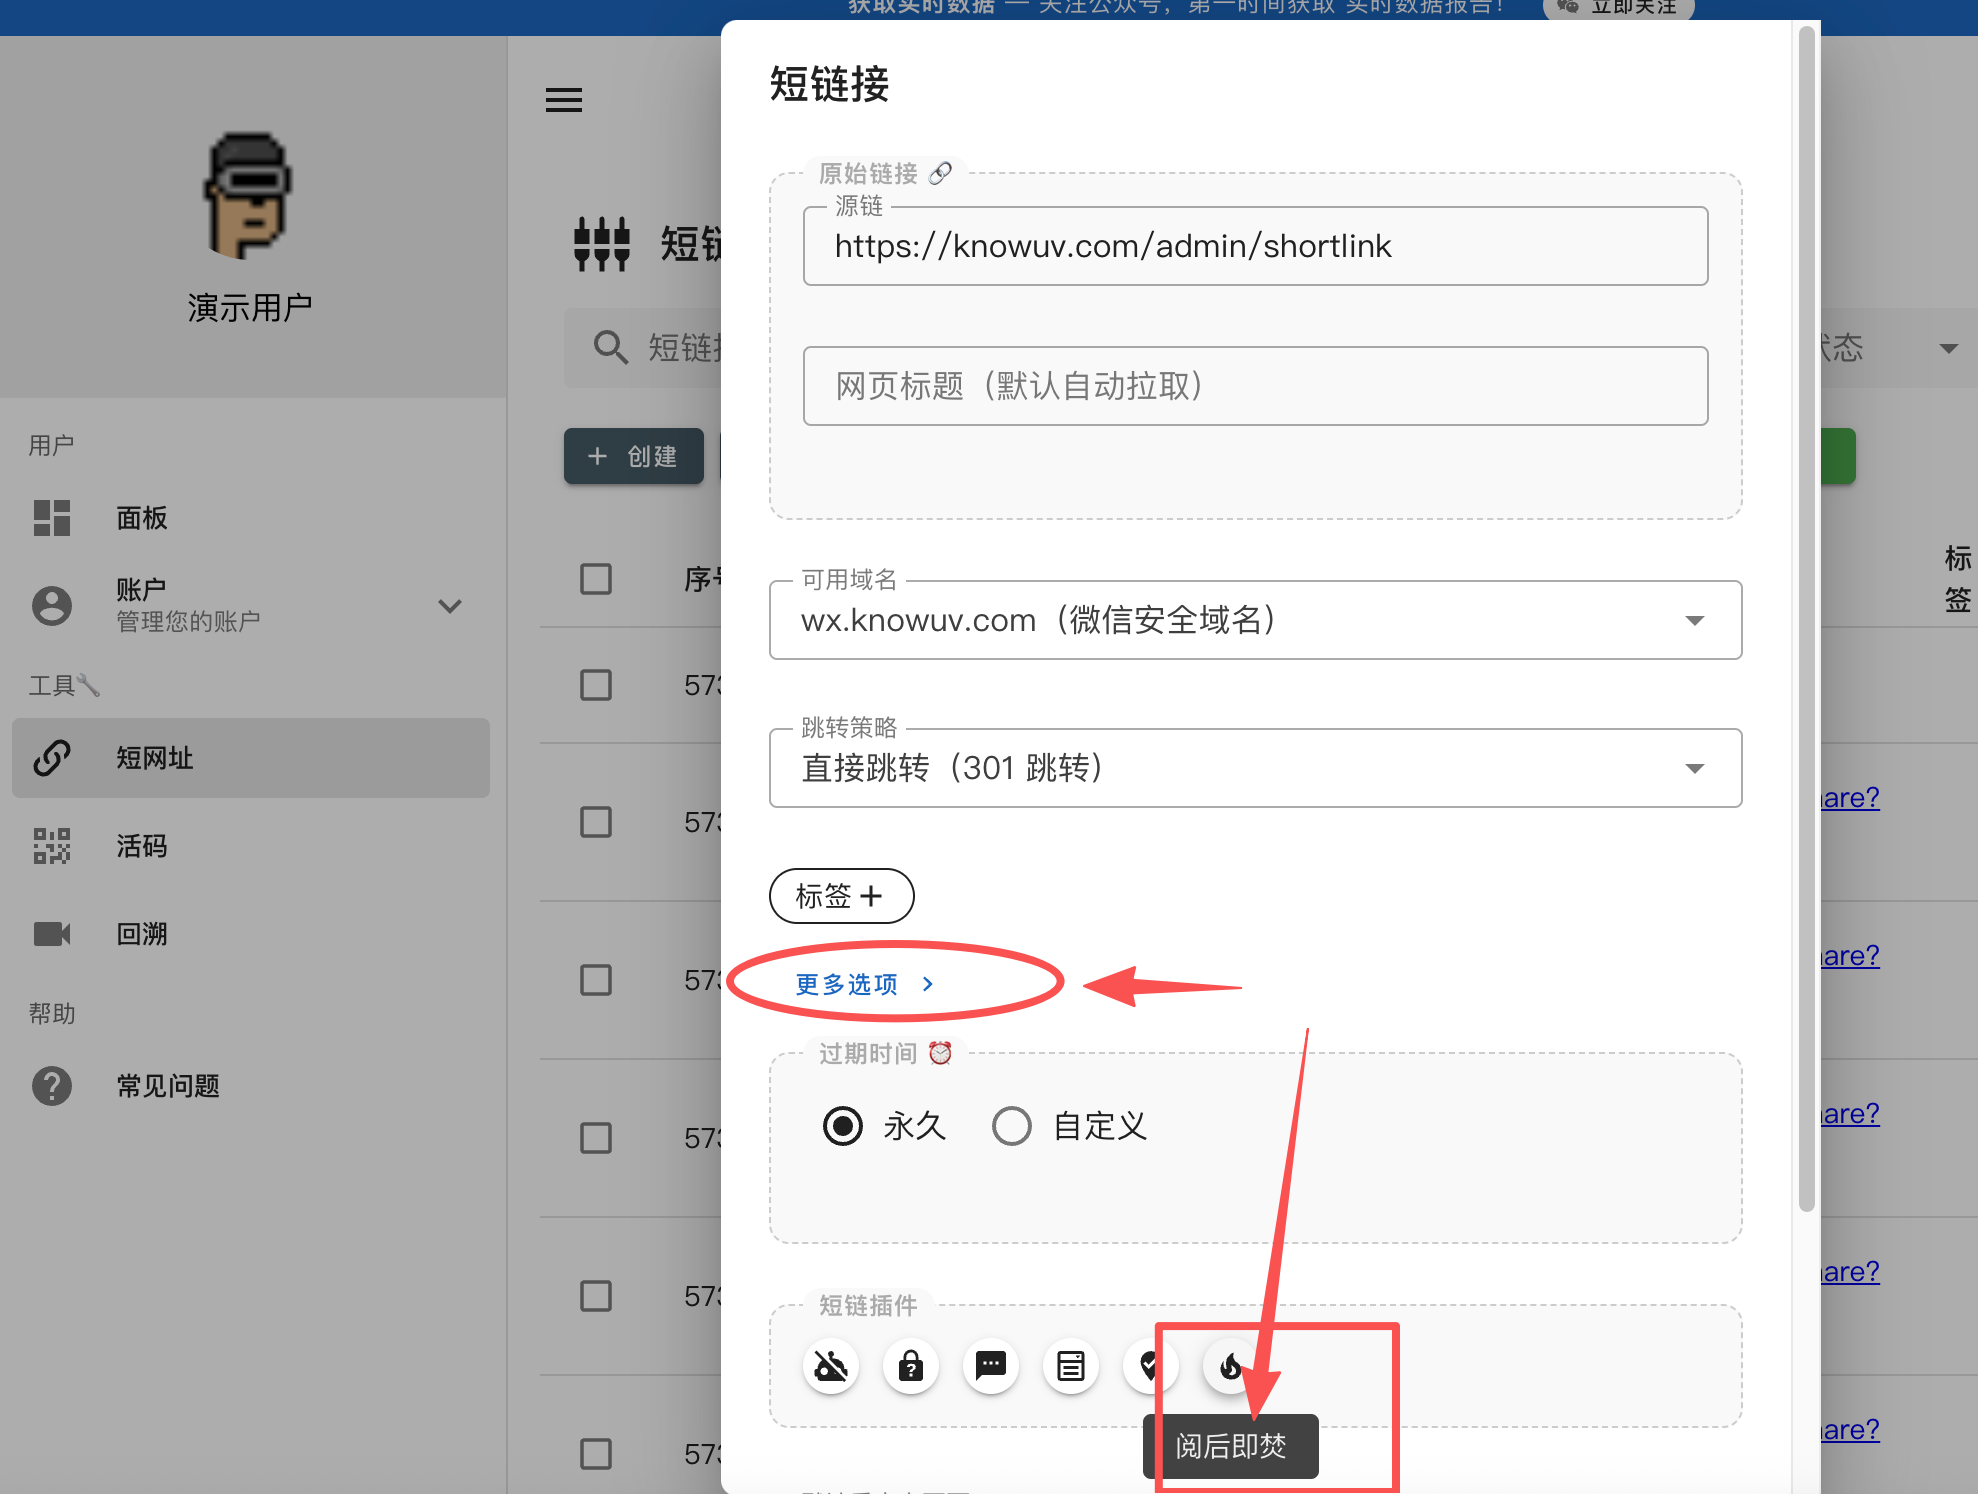Click the form page plugin icon
The height and width of the screenshot is (1494, 1978).
click(x=1070, y=1365)
